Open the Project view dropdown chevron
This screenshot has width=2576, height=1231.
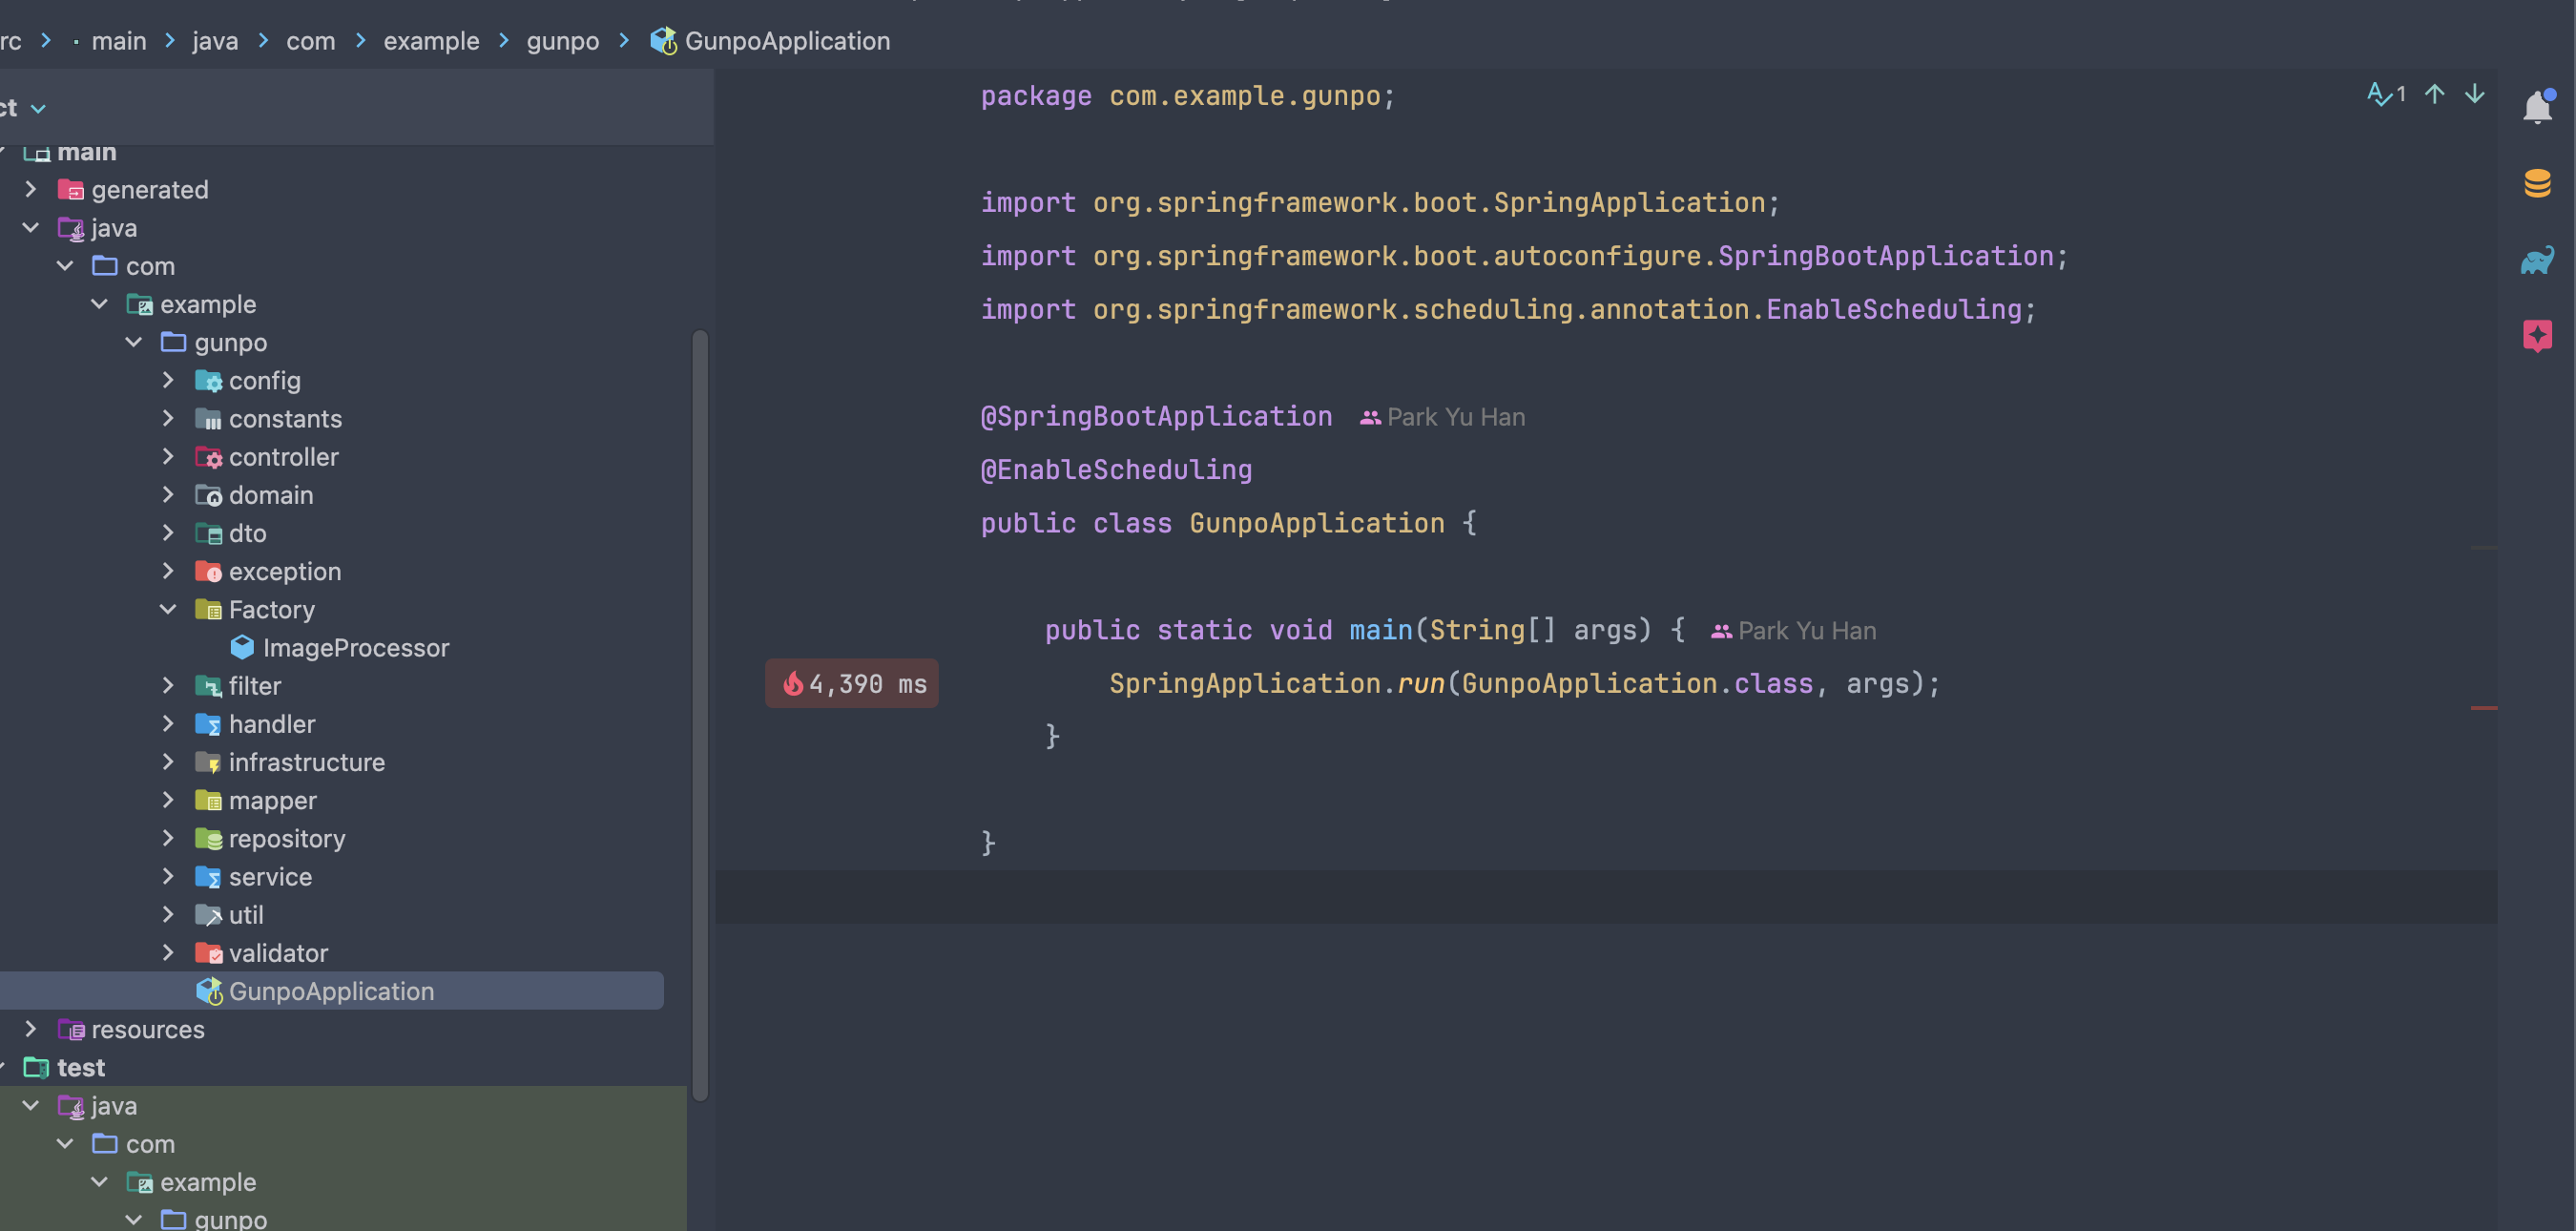coord(39,108)
